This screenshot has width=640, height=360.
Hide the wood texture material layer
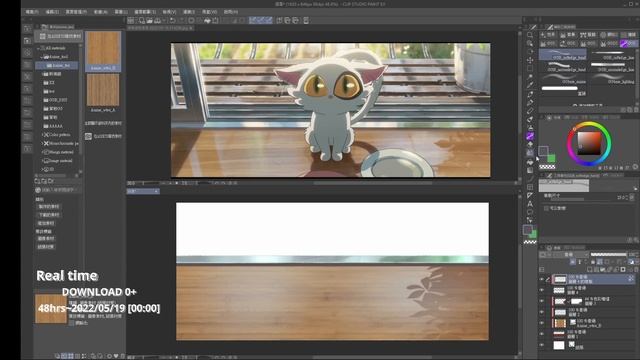[x=542, y=323]
